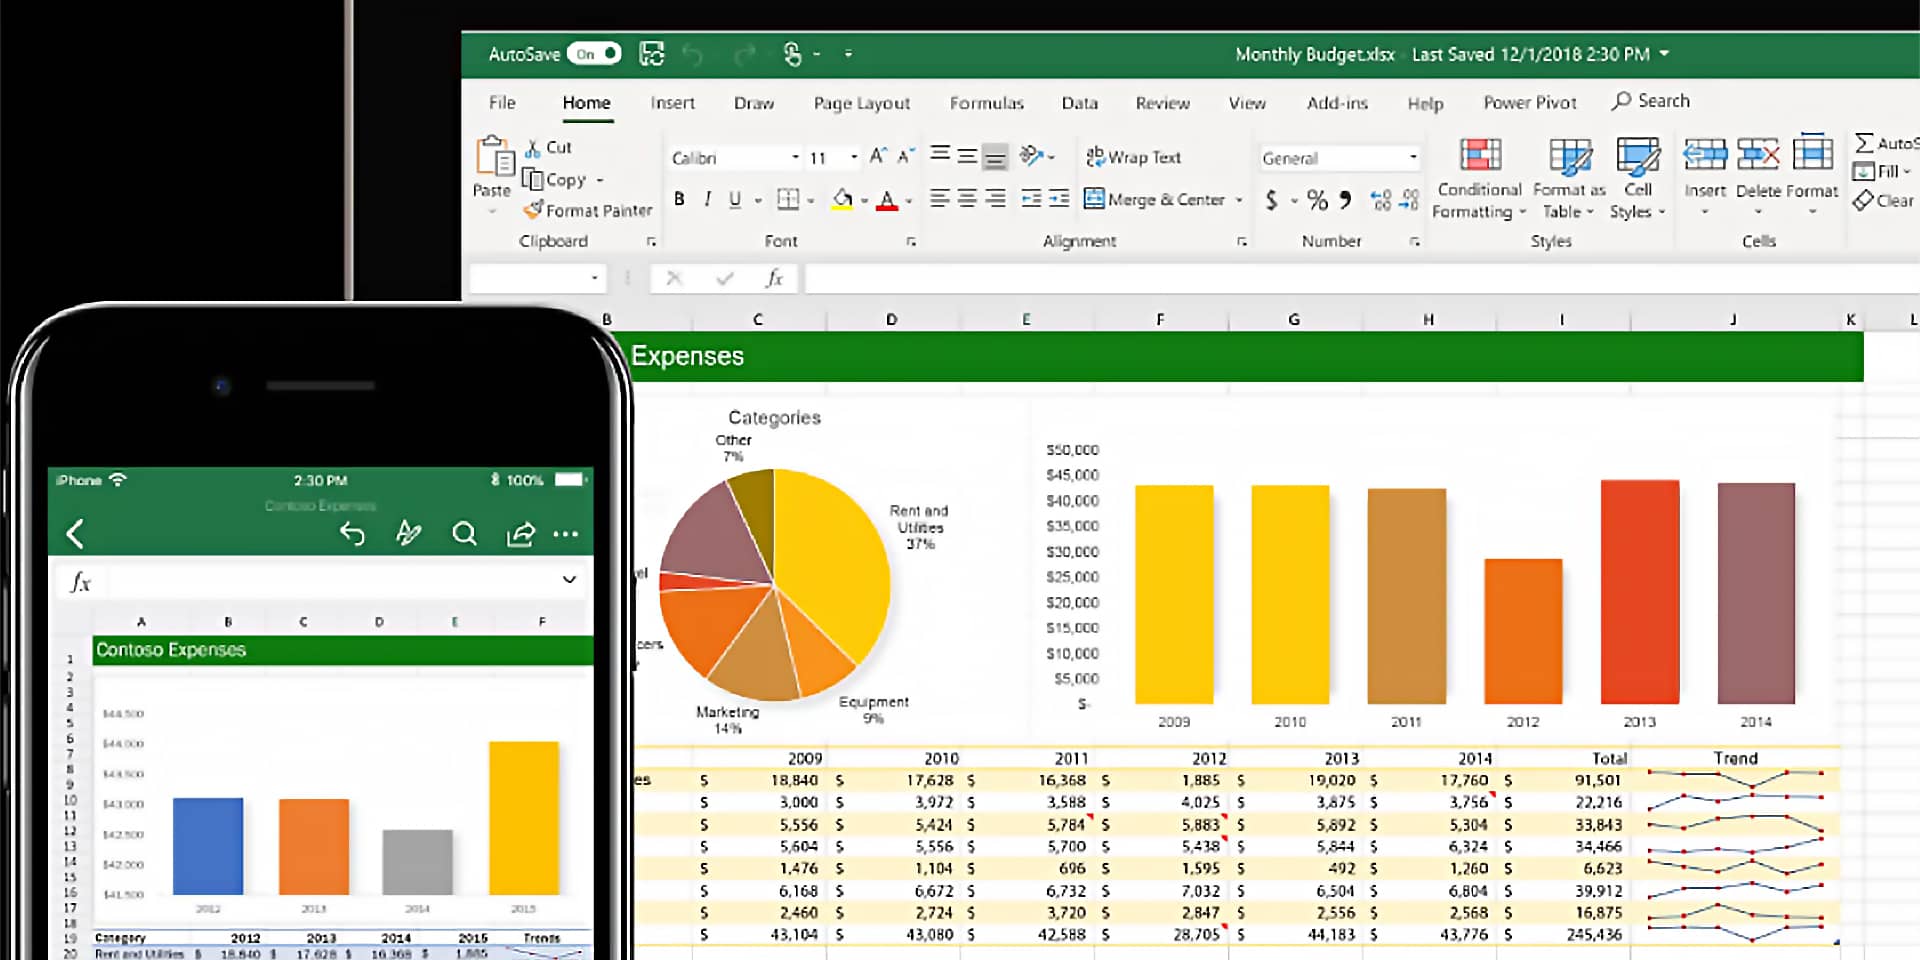The height and width of the screenshot is (960, 1920).
Task: Click the Accounting dollar format icon
Action: click(1272, 200)
